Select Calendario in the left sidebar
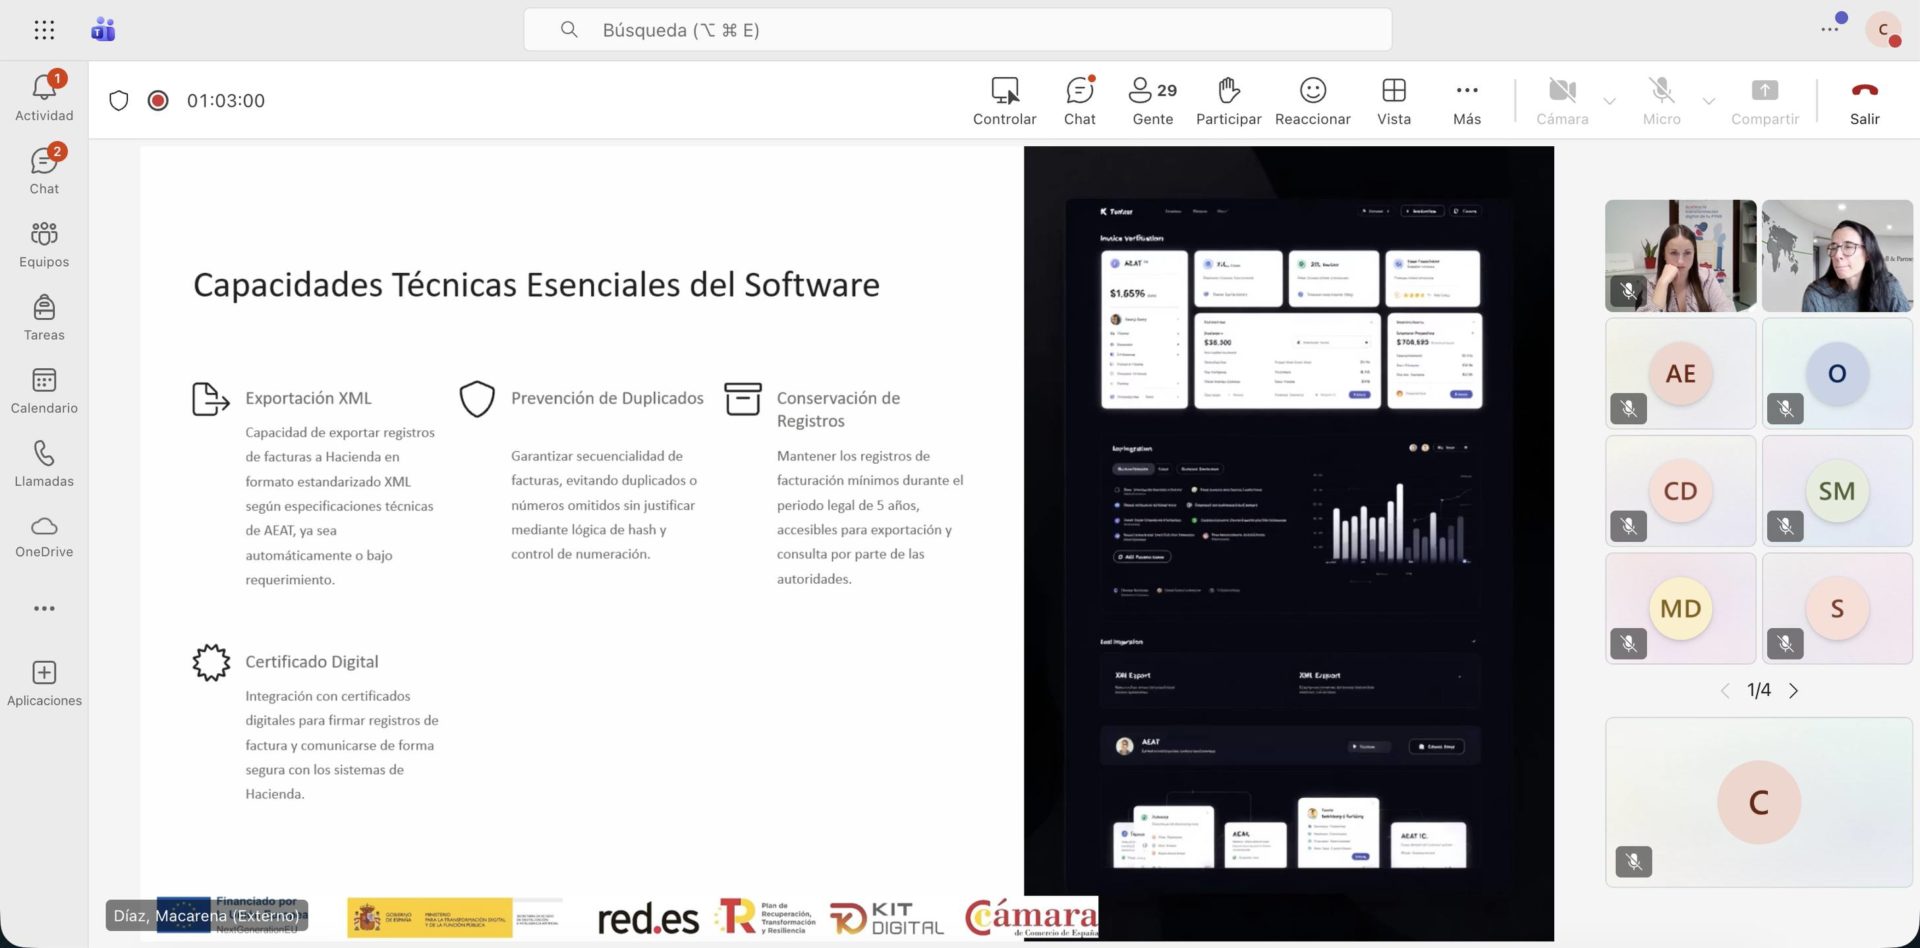 [x=44, y=390]
